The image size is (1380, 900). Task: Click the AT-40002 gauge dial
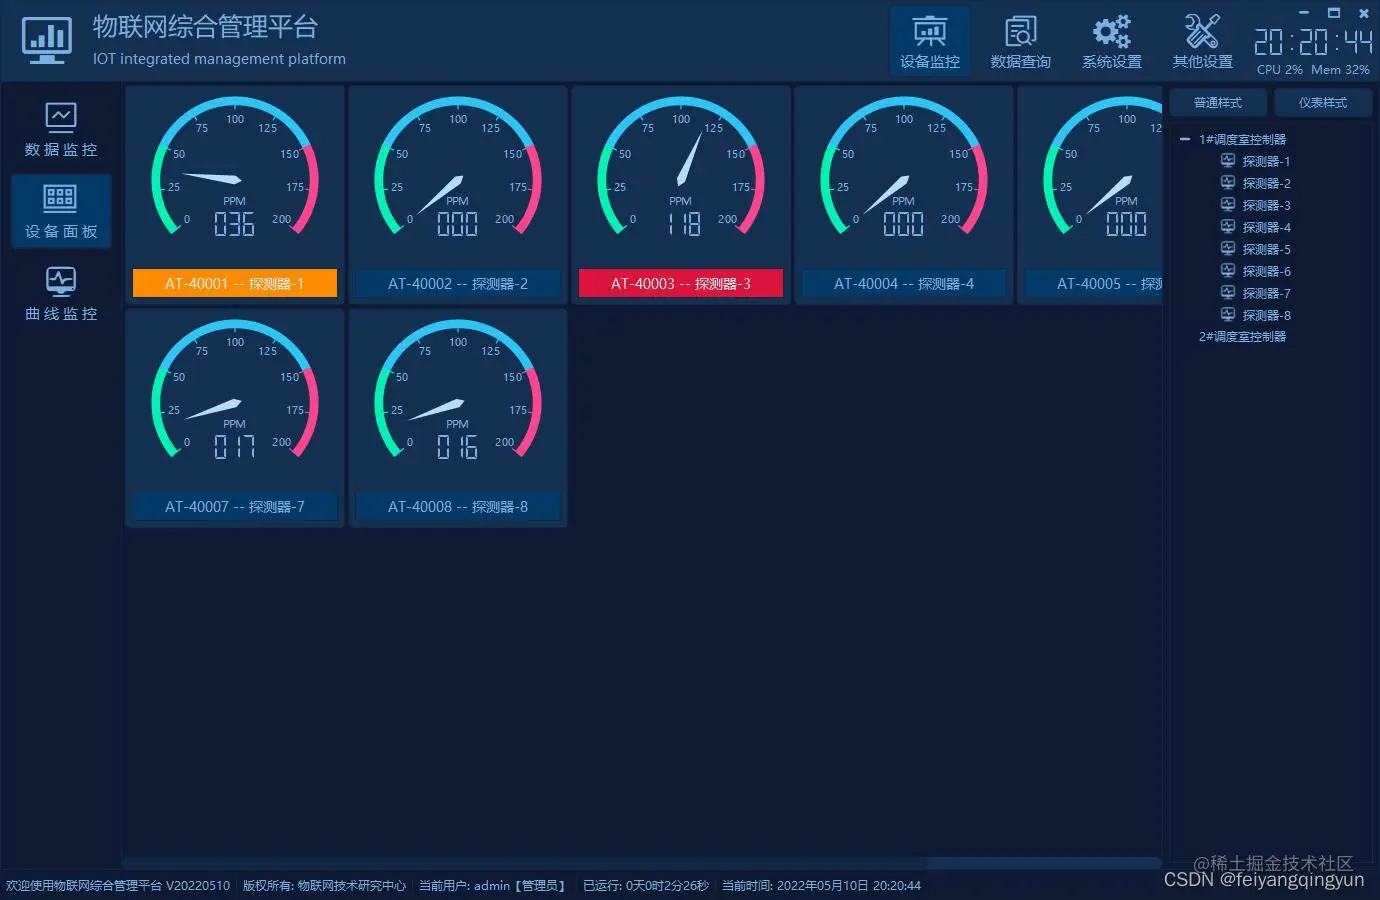point(457,180)
